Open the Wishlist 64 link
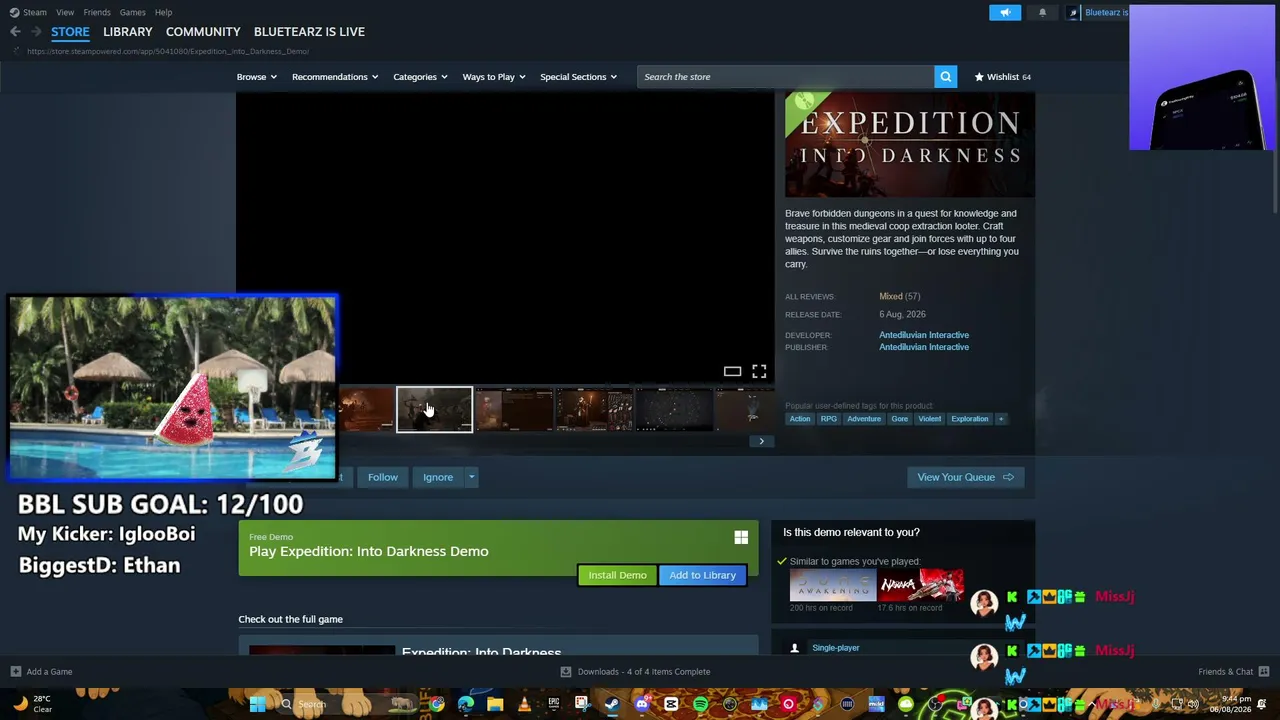Screen dimensions: 1280x720 (x=1002, y=77)
